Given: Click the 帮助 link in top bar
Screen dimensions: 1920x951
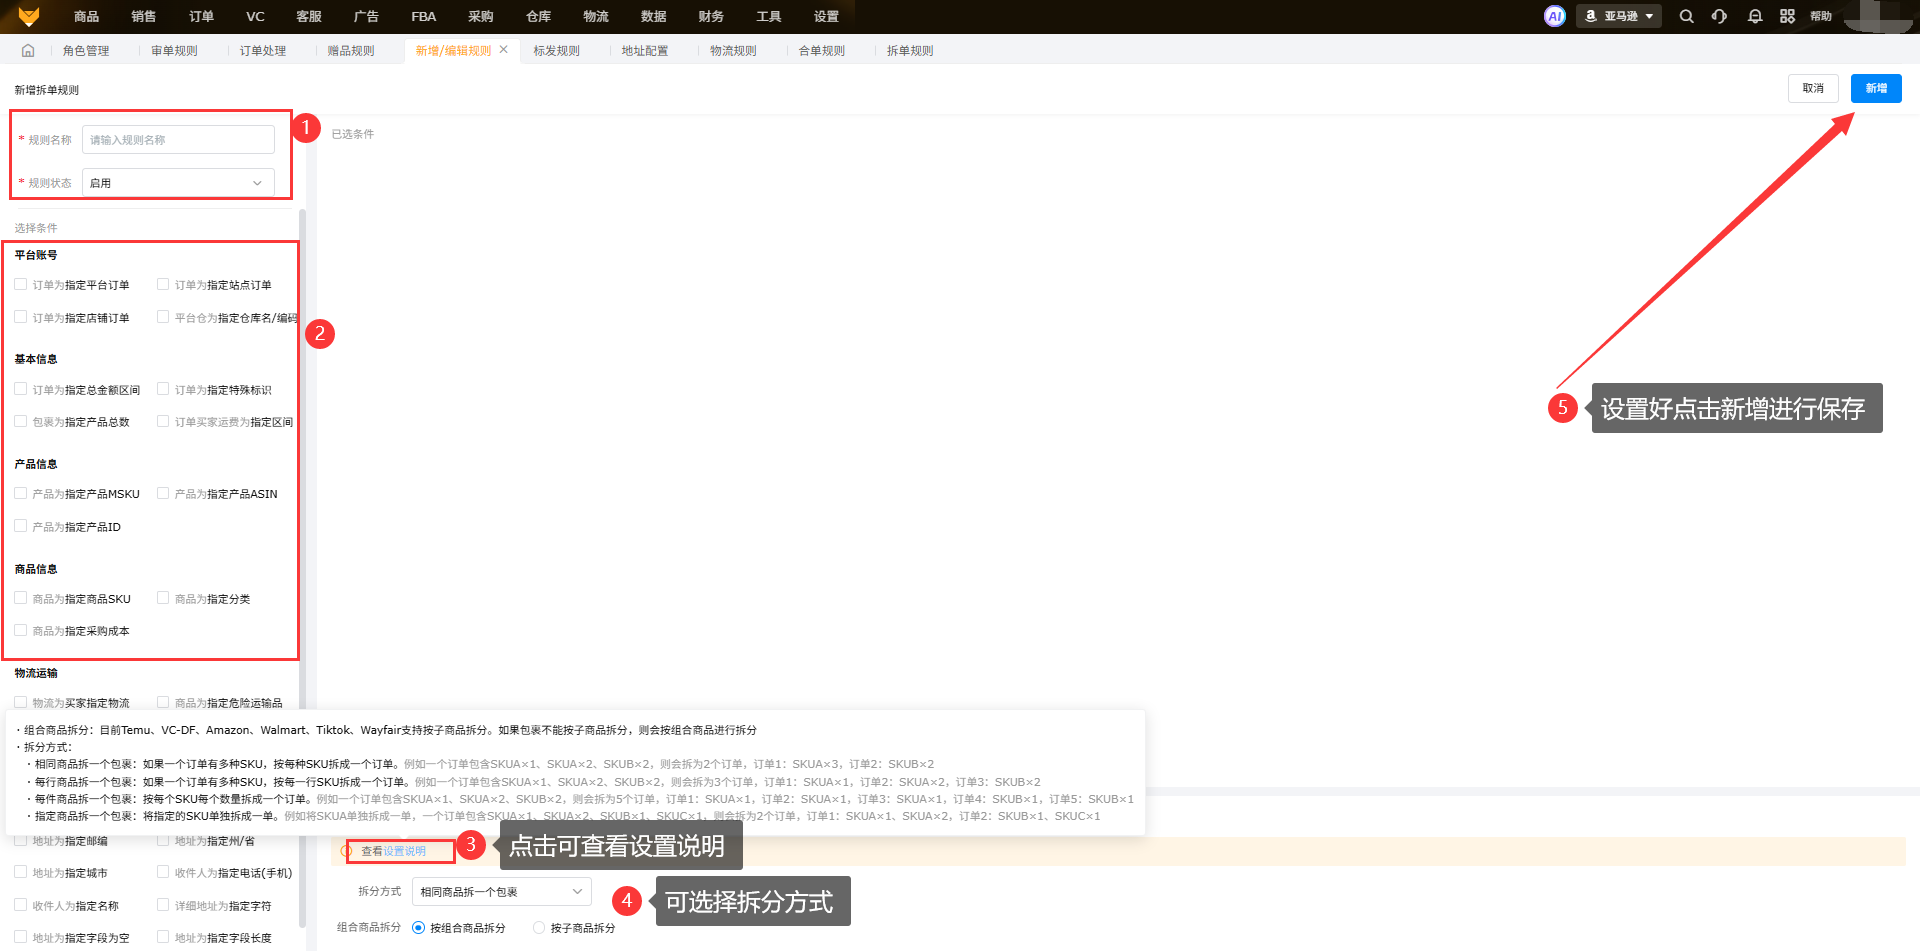Looking at the screenshot, I should point(1821,16).
